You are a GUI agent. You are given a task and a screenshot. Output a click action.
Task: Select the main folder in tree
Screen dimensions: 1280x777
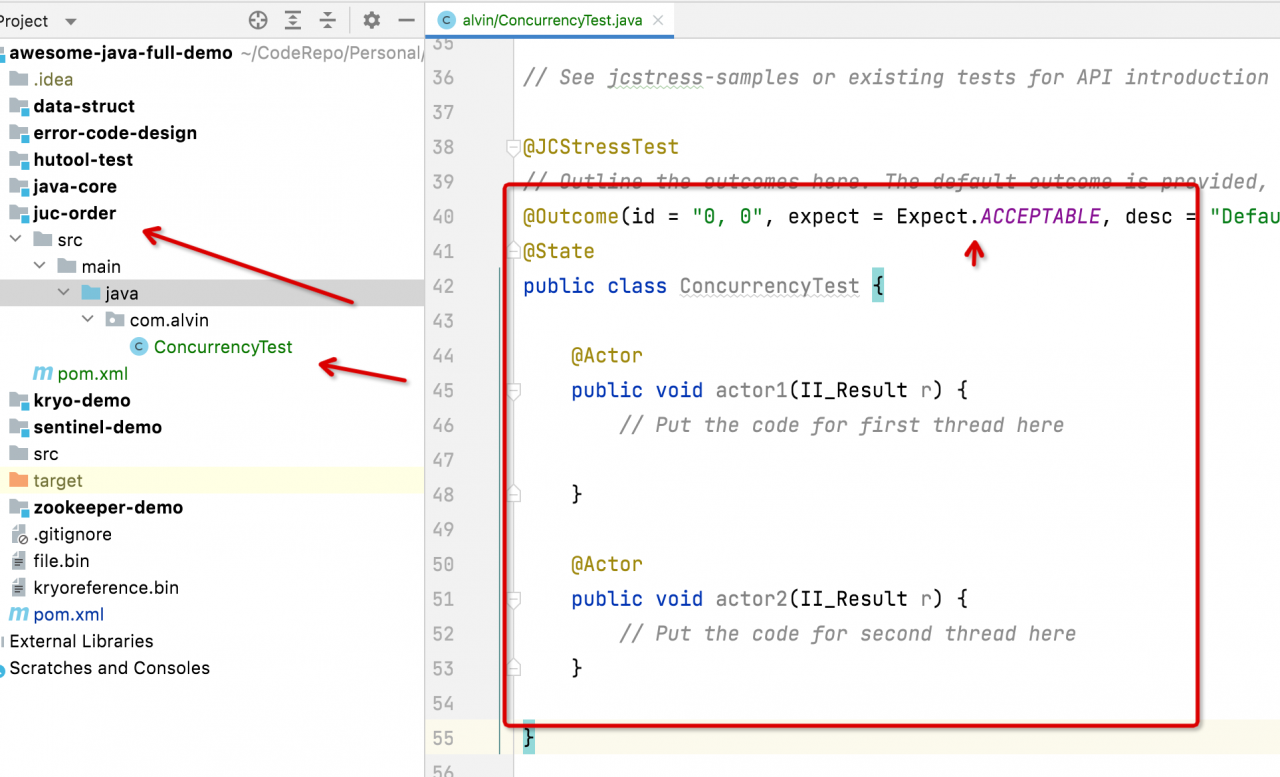(x=101, y=267)
